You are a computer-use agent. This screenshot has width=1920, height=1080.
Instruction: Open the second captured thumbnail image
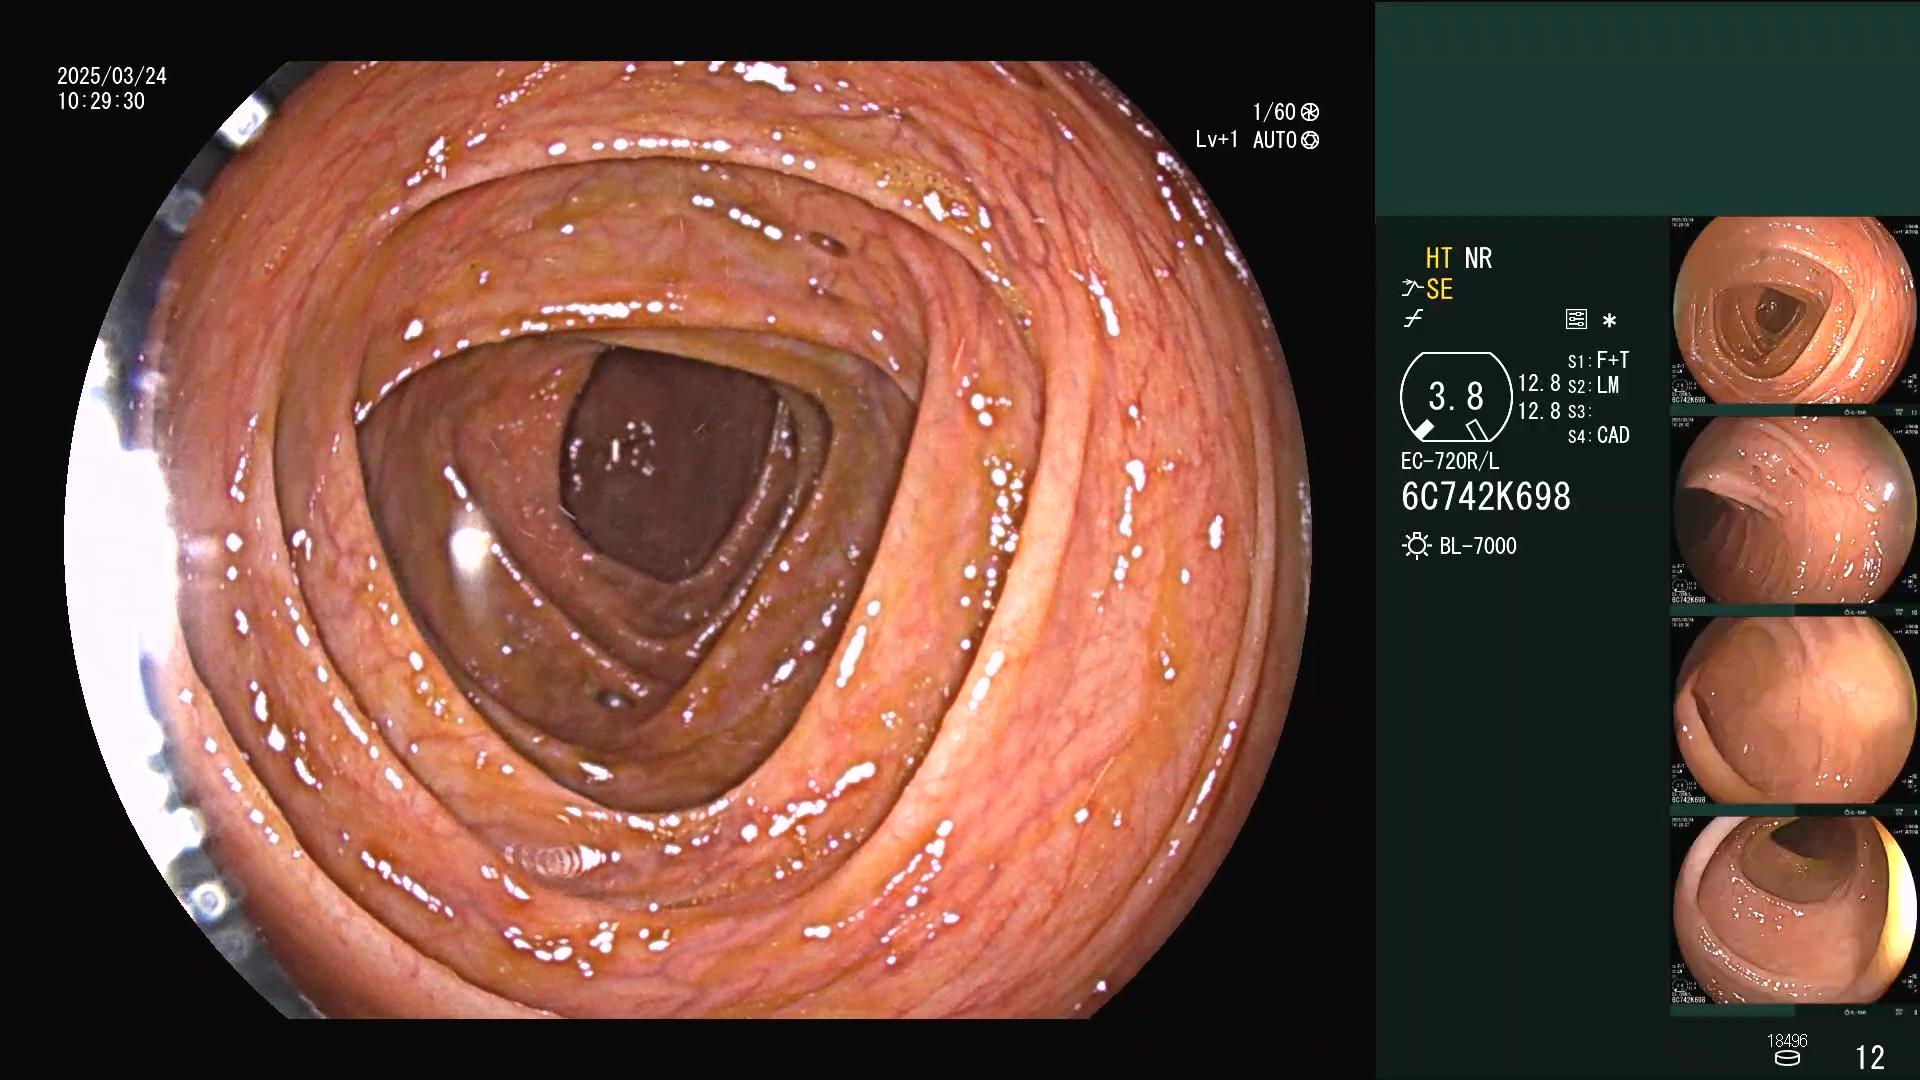1795,511
